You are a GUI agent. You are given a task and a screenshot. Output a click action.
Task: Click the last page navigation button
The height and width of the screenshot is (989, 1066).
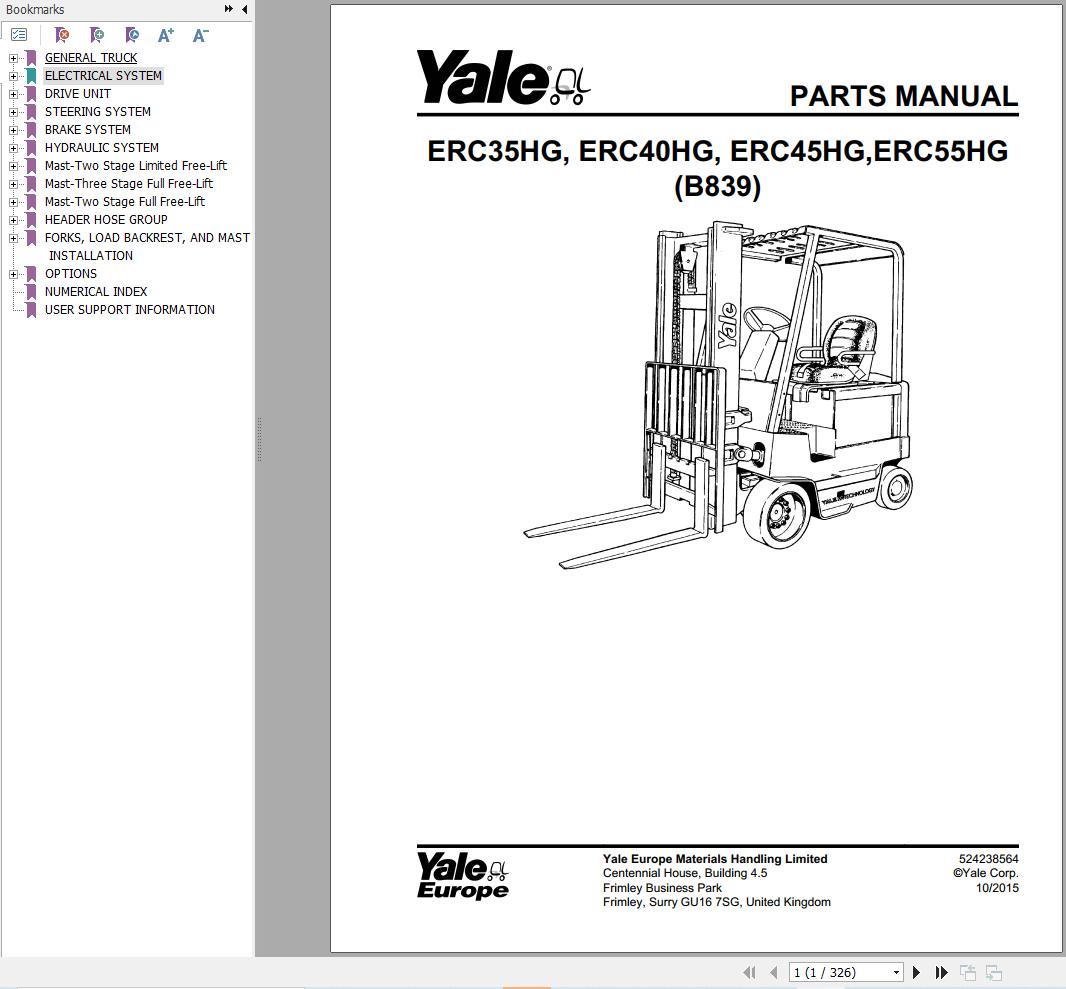click(x=941, y=971)
